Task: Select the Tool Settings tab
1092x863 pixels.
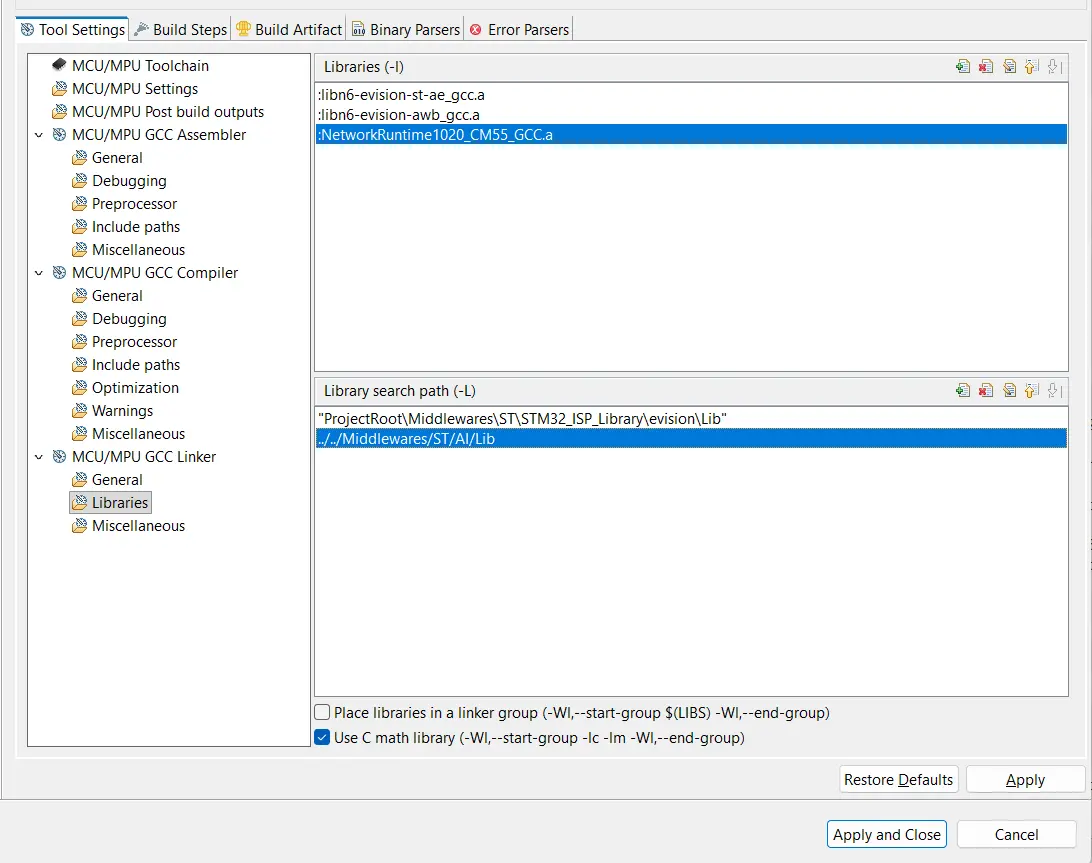Action: tap(72, 29)
